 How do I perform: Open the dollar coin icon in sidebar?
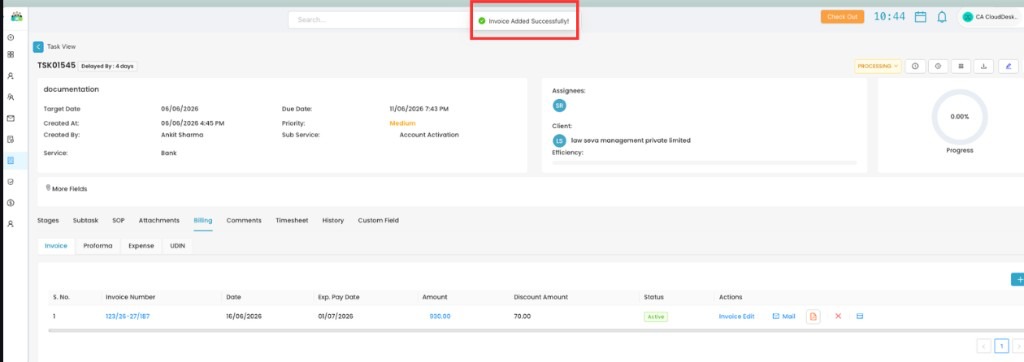click(x=10, y=203)
